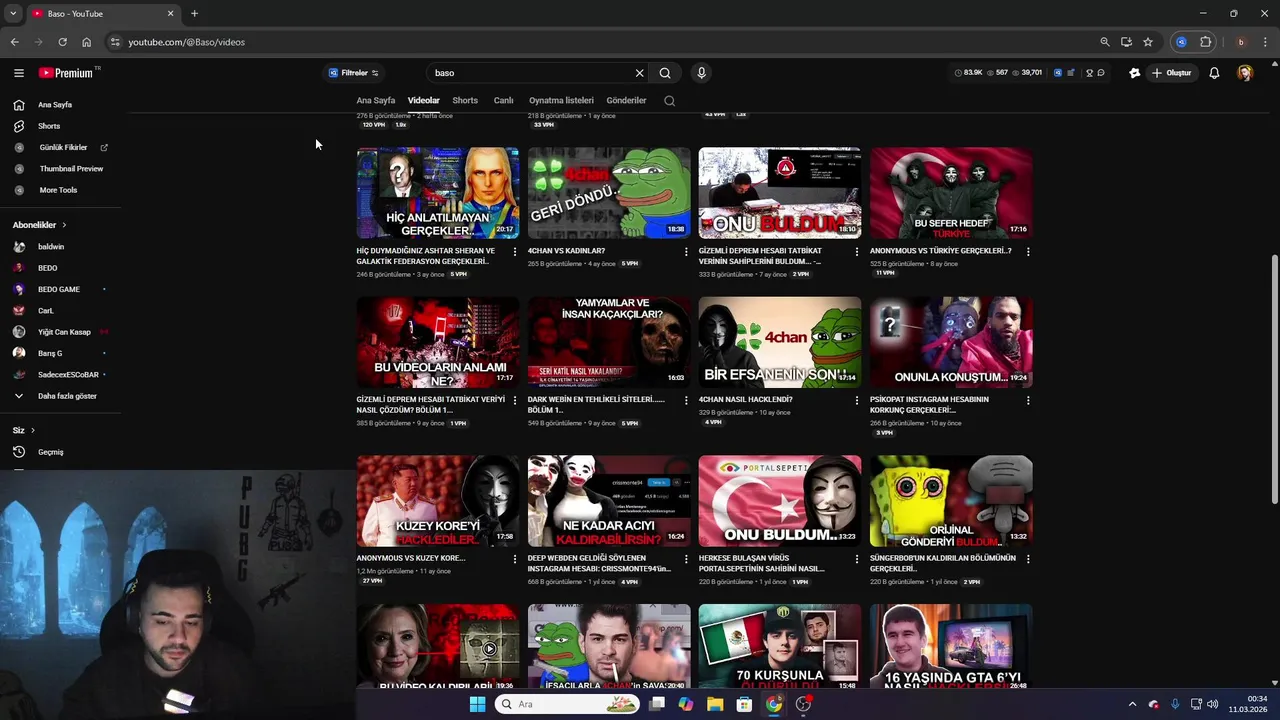The image size is (1280, 720).
Task: Expand the Siz section chevron
Action: (32, 430)
